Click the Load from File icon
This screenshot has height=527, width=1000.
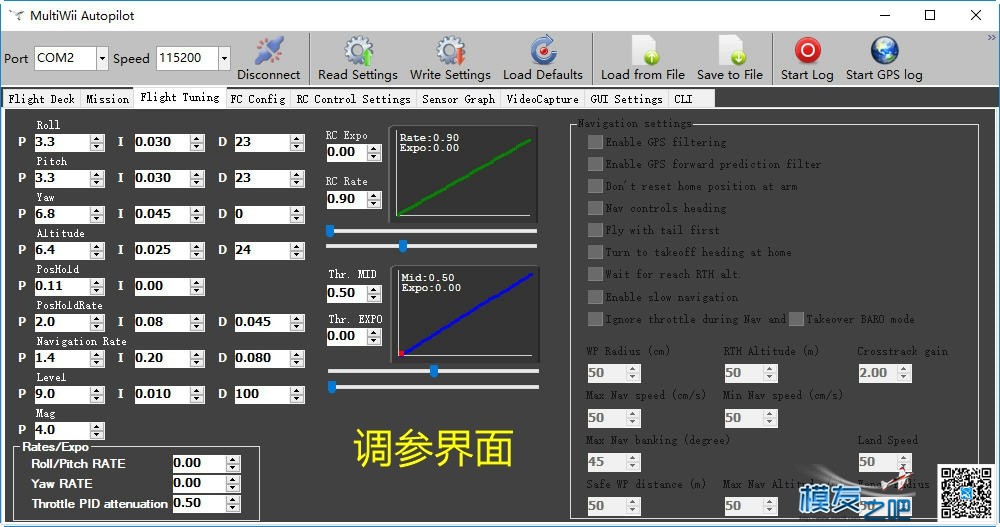[643, 50]
